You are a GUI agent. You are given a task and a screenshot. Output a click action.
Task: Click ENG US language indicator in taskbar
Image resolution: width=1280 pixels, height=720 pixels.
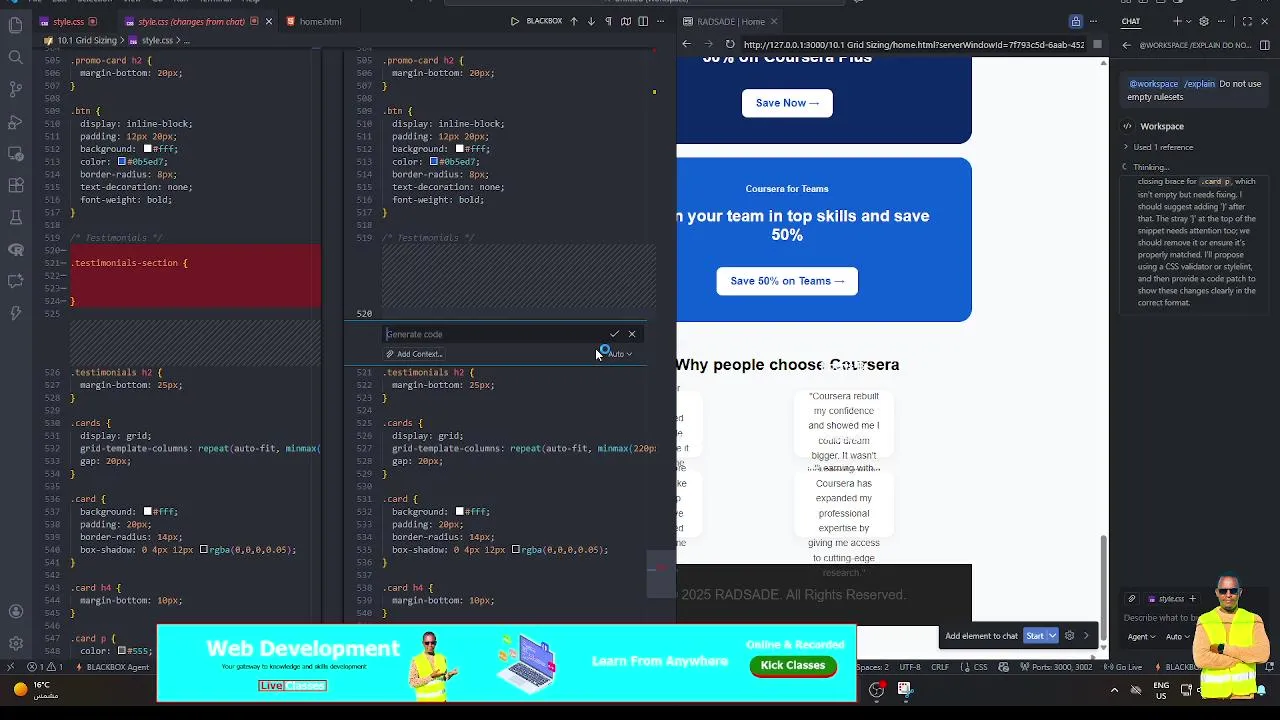pos(1161,689)
